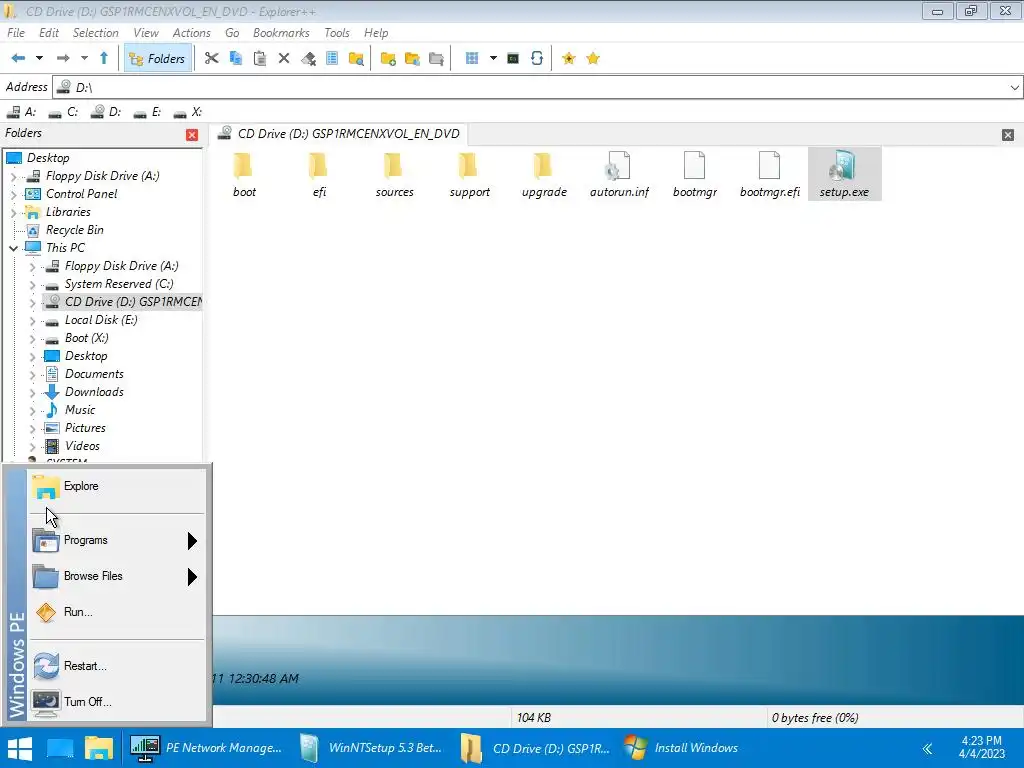Open bookmarks with the plain star icon

point(593,58)
